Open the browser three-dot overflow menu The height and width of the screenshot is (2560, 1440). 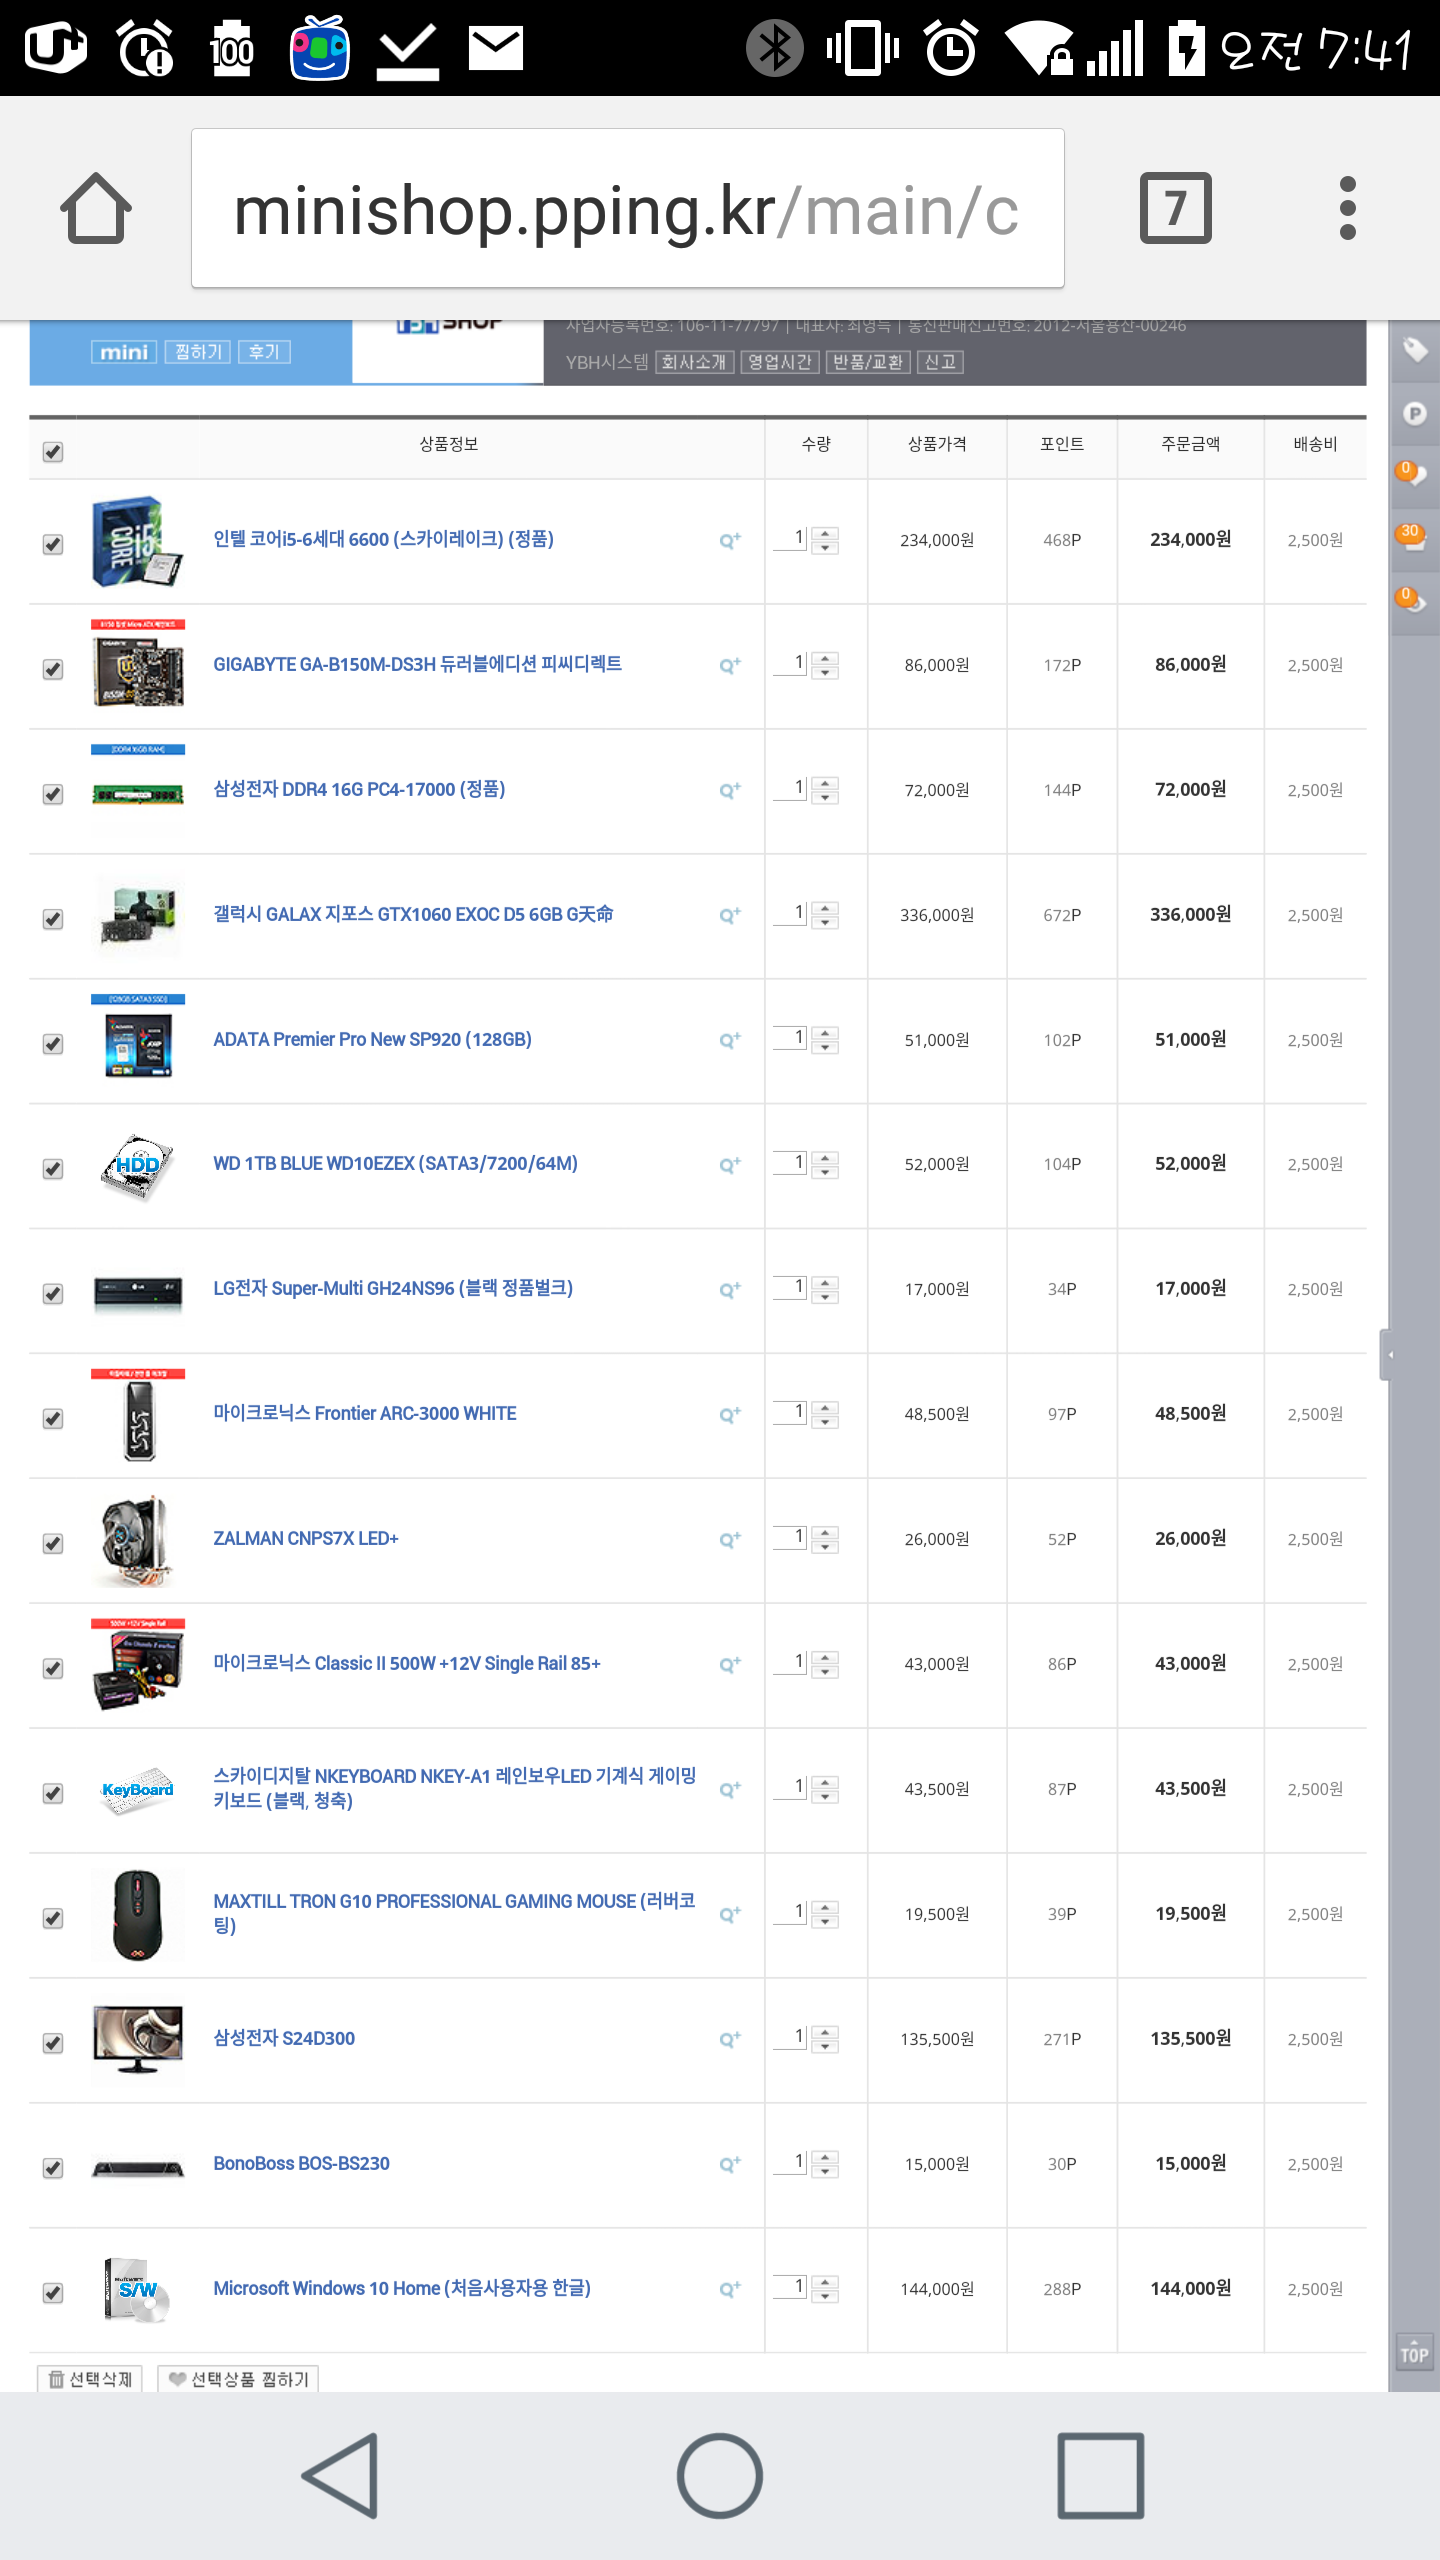click(1347, 208)
